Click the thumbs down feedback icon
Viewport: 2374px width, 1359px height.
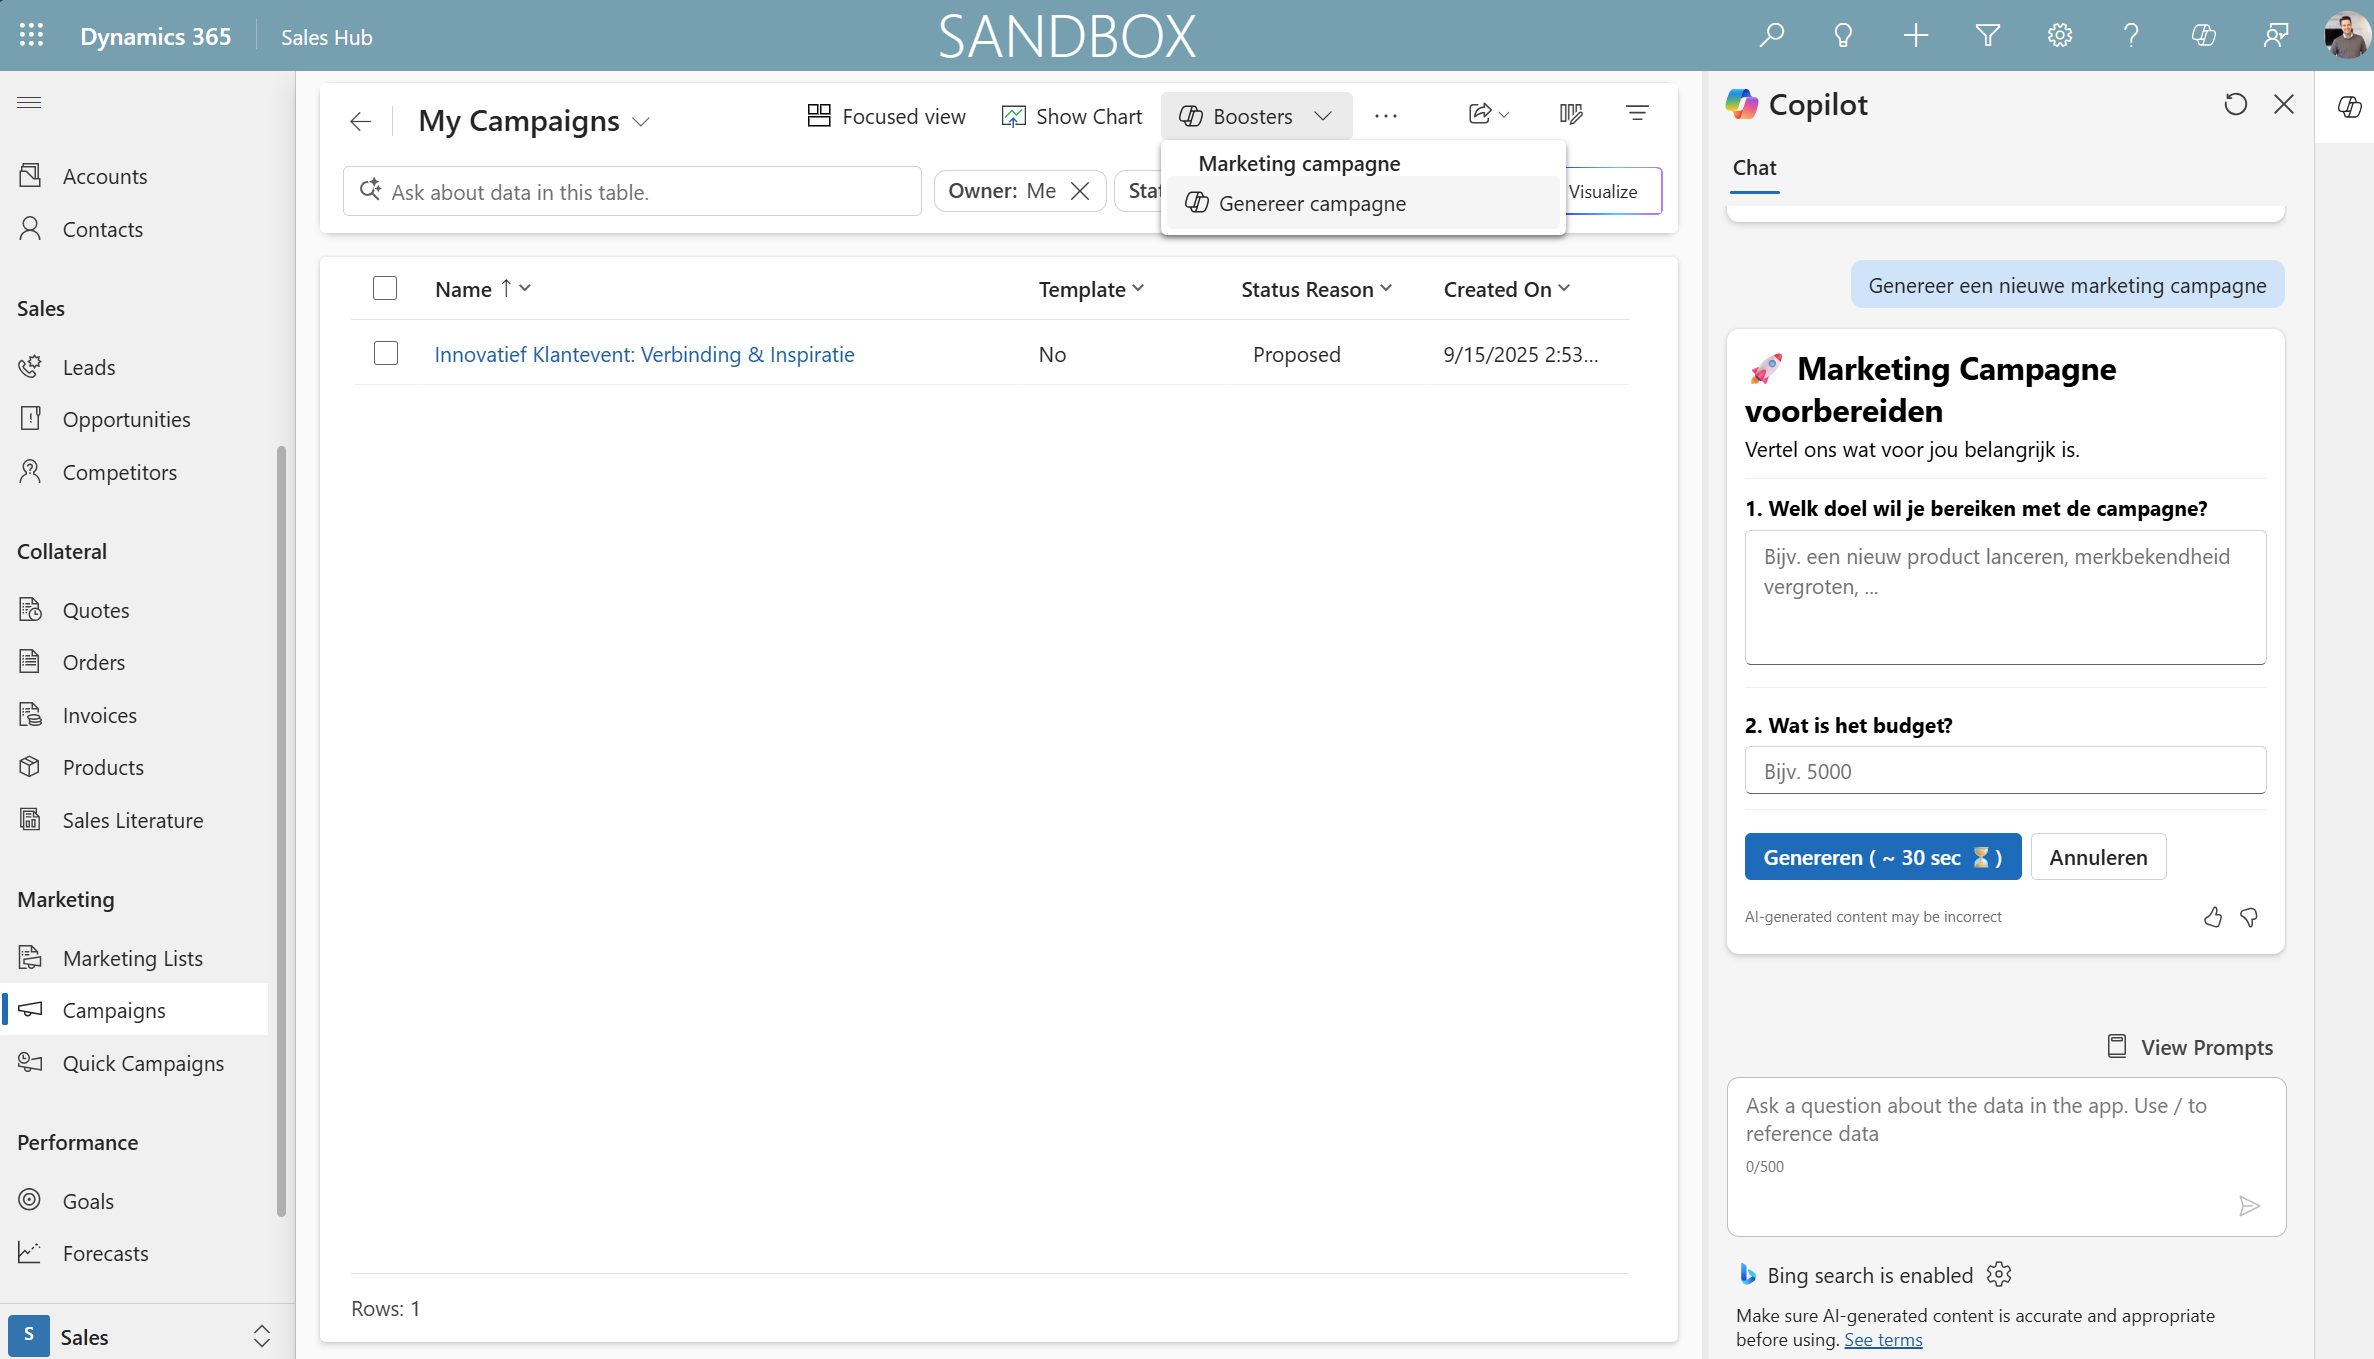(x=2249, y=917)
